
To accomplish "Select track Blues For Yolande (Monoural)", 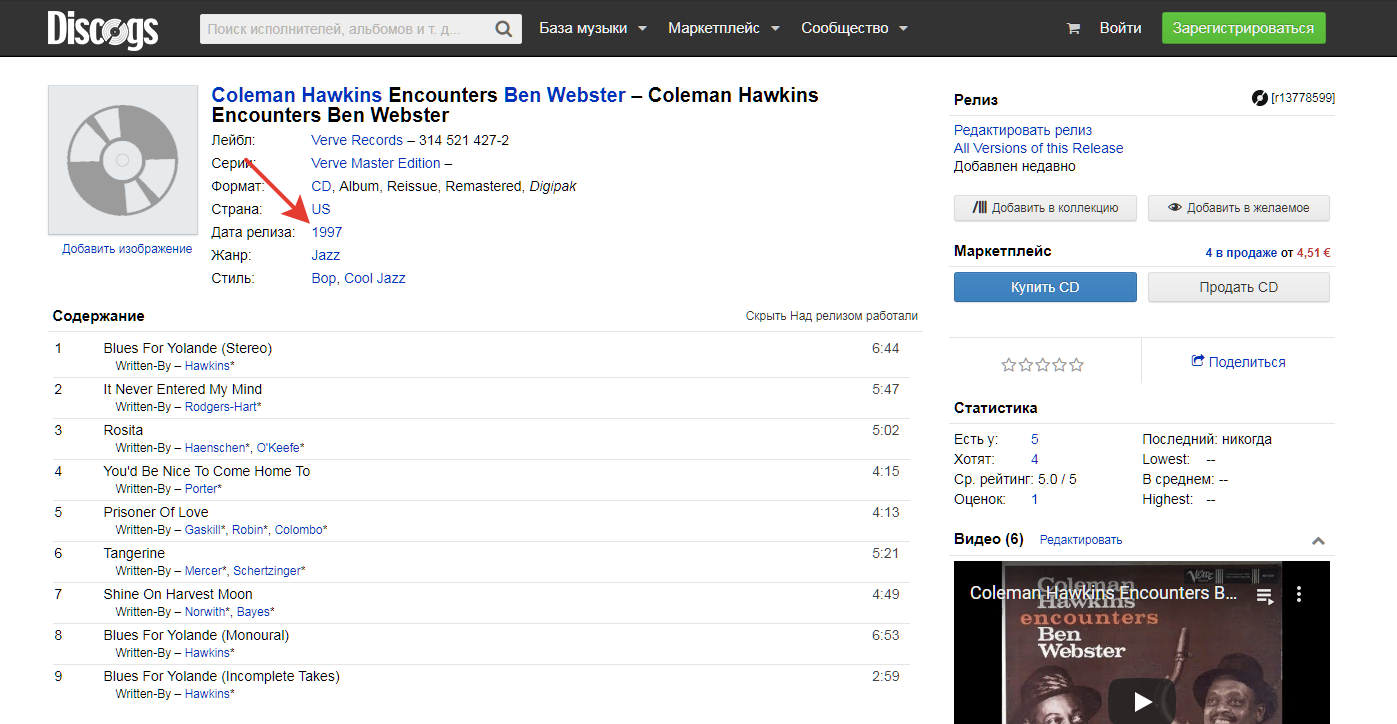I will click(196, 635).
